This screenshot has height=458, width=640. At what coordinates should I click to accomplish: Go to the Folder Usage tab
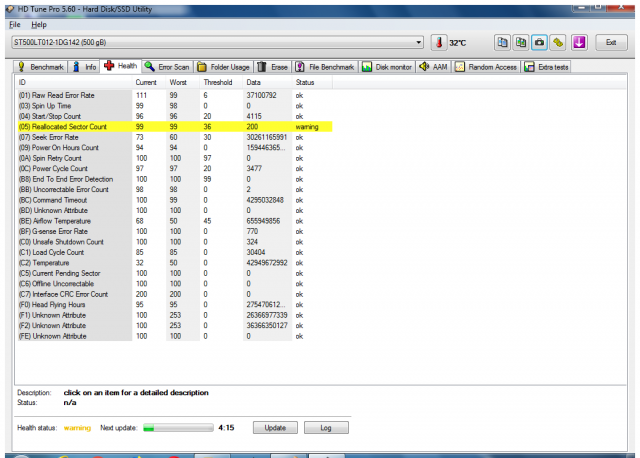click(223, 66)
